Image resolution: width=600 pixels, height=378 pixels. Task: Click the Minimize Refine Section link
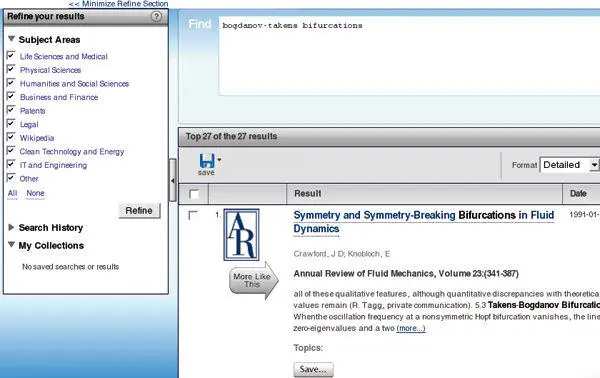[118, 4]
